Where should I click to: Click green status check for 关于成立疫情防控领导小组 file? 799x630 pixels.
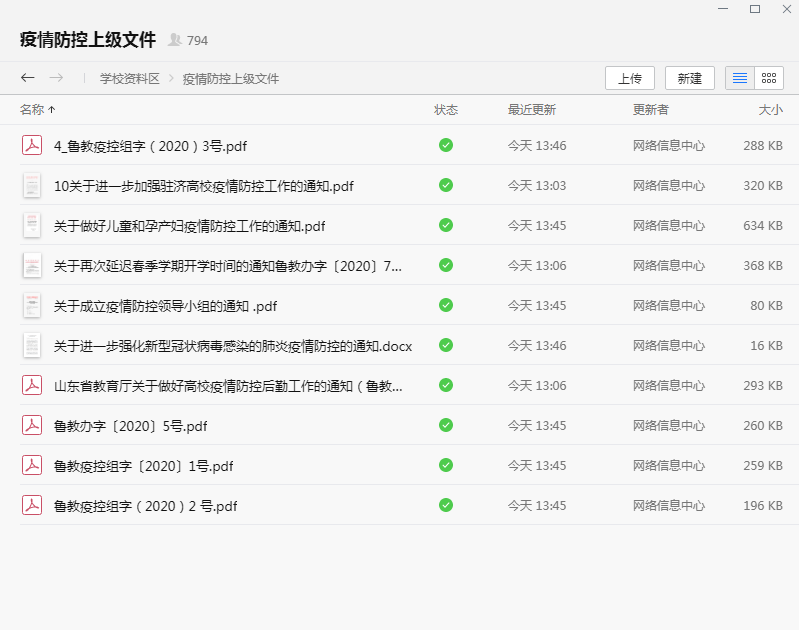(x=446, y=305)
